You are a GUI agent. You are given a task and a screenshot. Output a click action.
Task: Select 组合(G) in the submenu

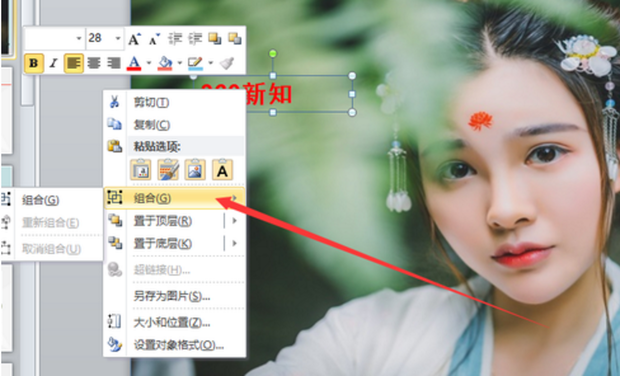(x=41, y=200)
